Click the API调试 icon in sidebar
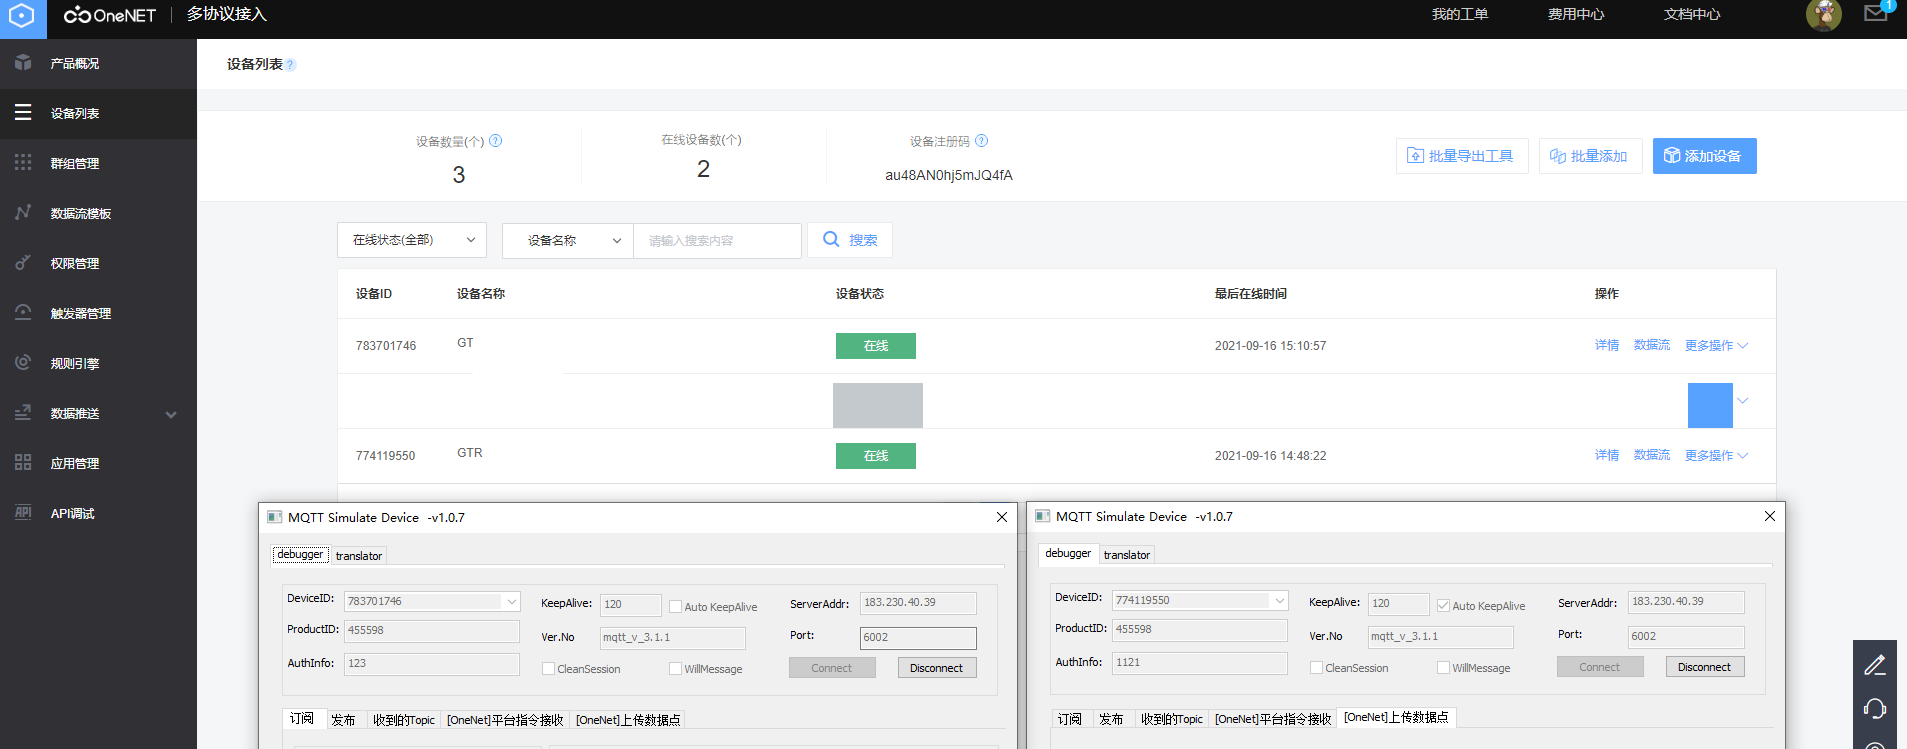Image resolution: width=1907 pixels, height=749 pixels. (23, 512)
